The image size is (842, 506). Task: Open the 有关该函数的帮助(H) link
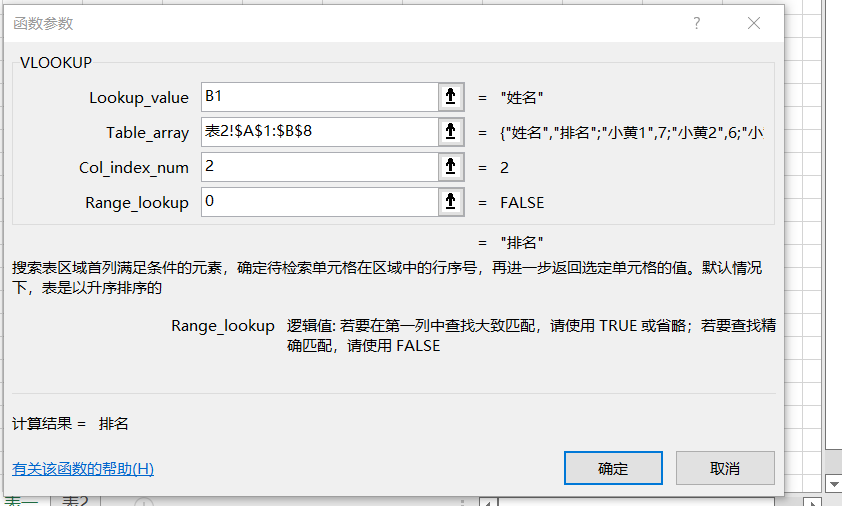coord(83,469)
